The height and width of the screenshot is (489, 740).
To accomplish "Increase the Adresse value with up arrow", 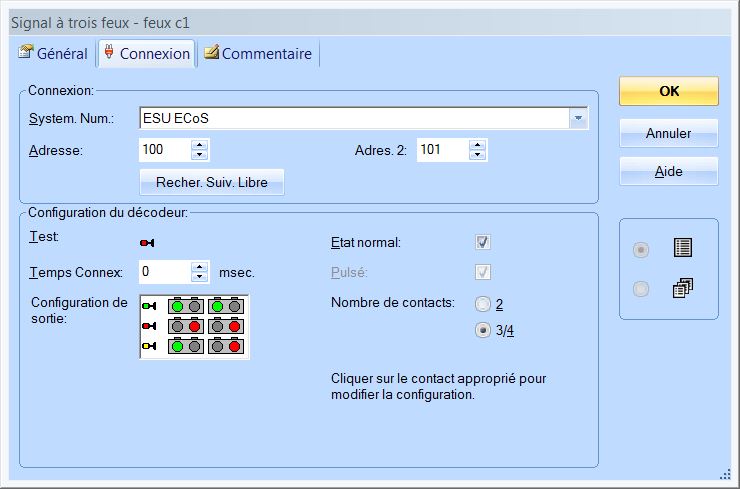I will pos(200,145).
